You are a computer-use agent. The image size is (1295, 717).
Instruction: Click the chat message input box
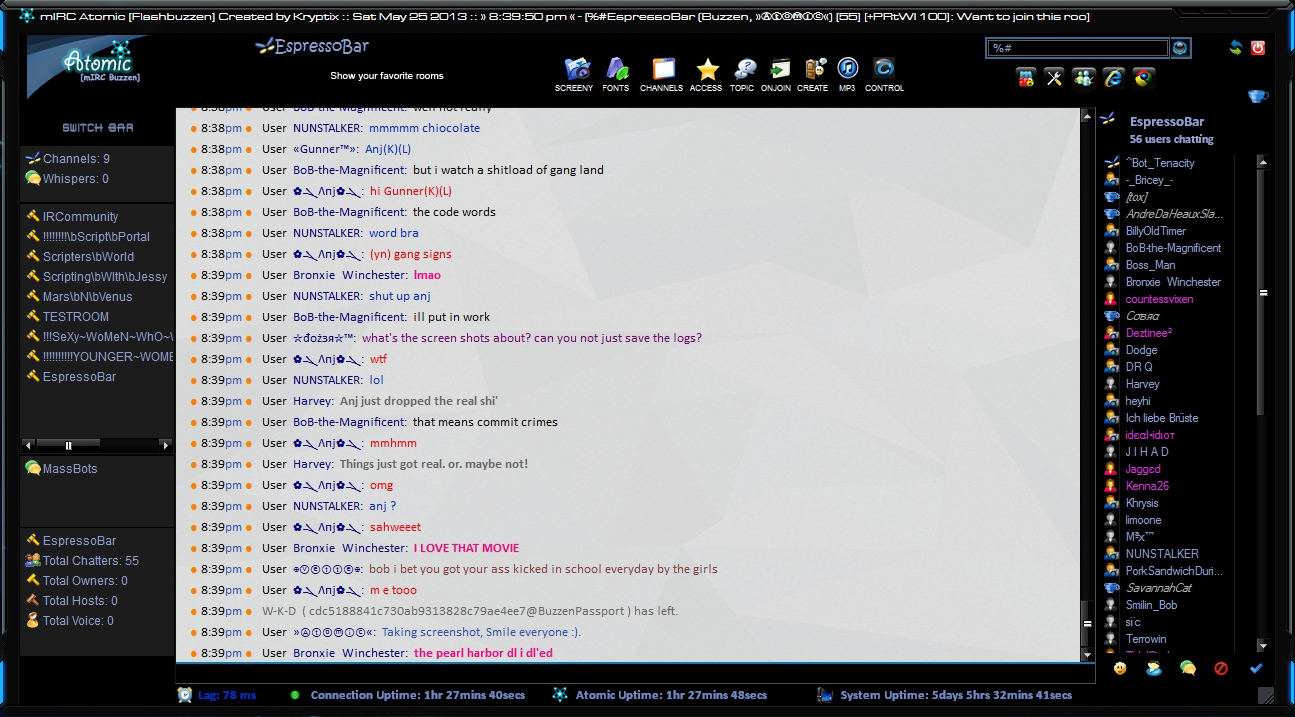[635, 673]
